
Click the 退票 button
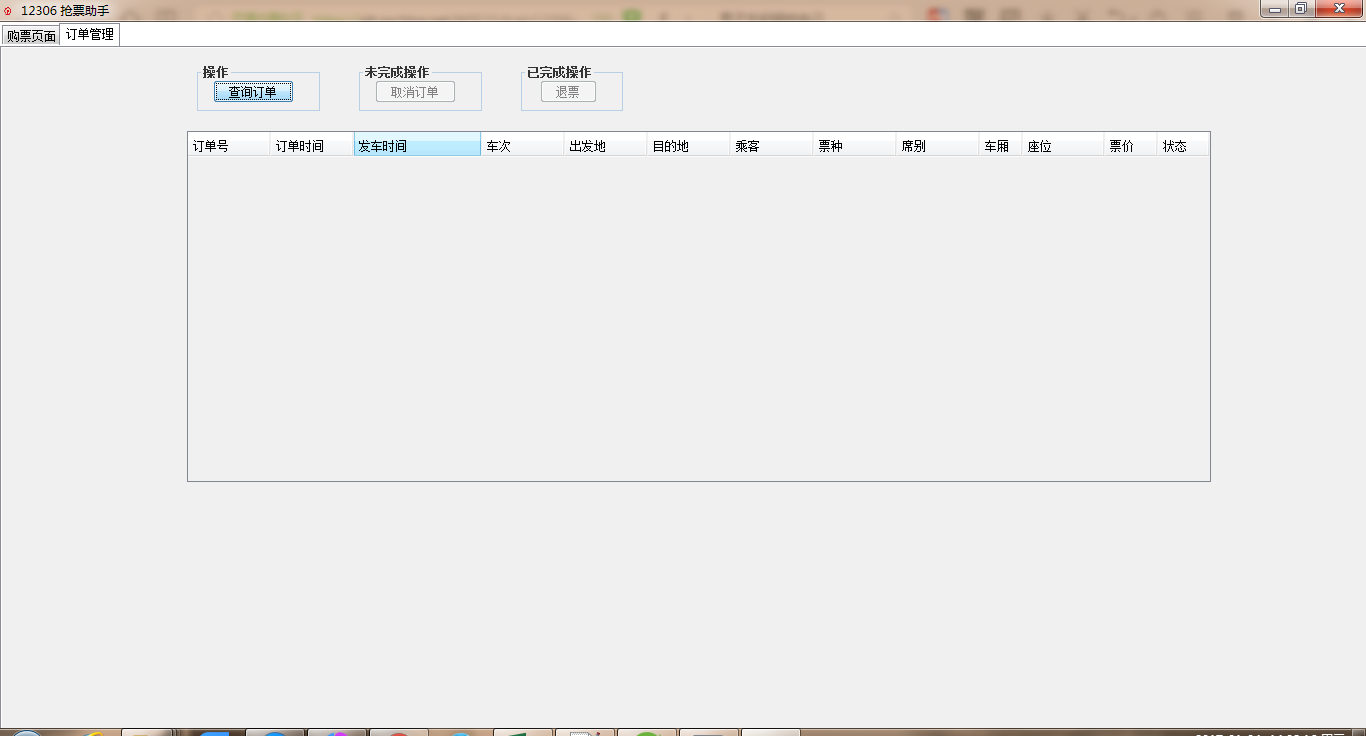(x=568, y=92)
